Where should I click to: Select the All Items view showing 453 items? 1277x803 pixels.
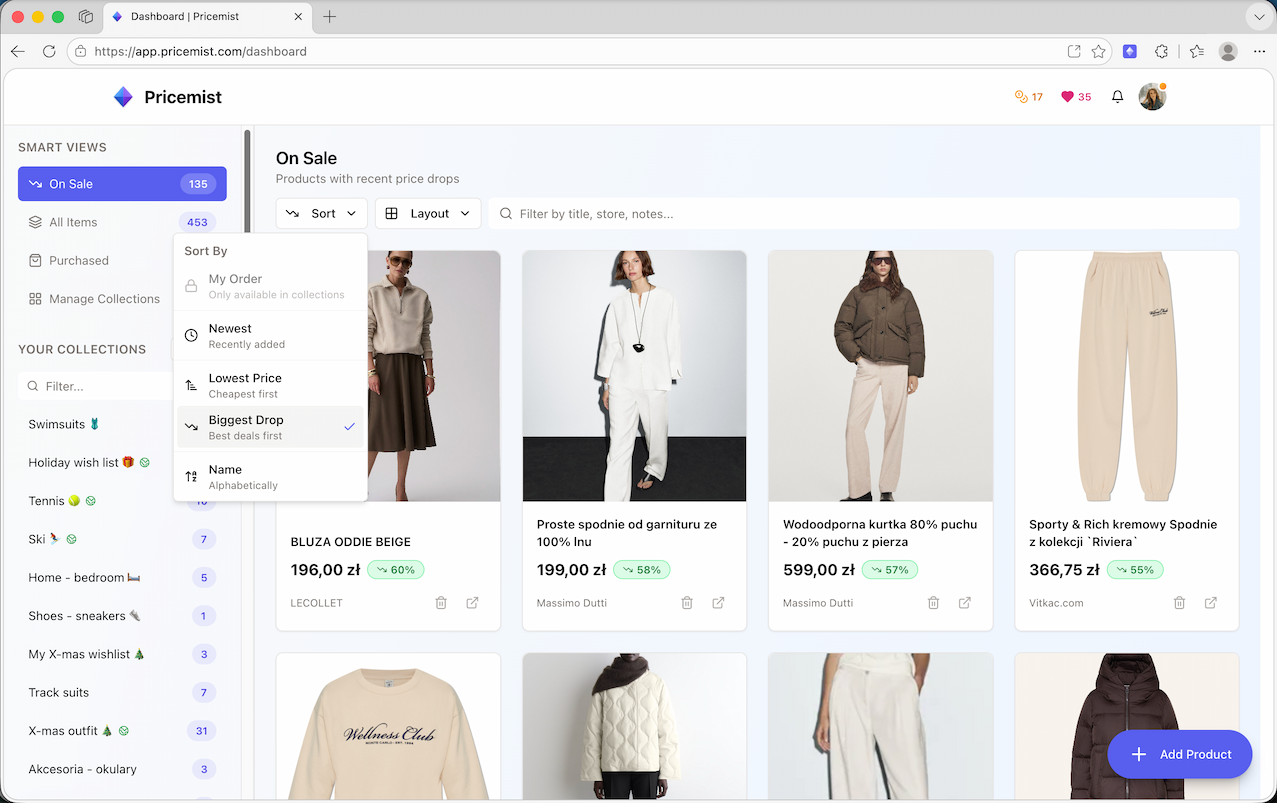click(x=73, y=222)
